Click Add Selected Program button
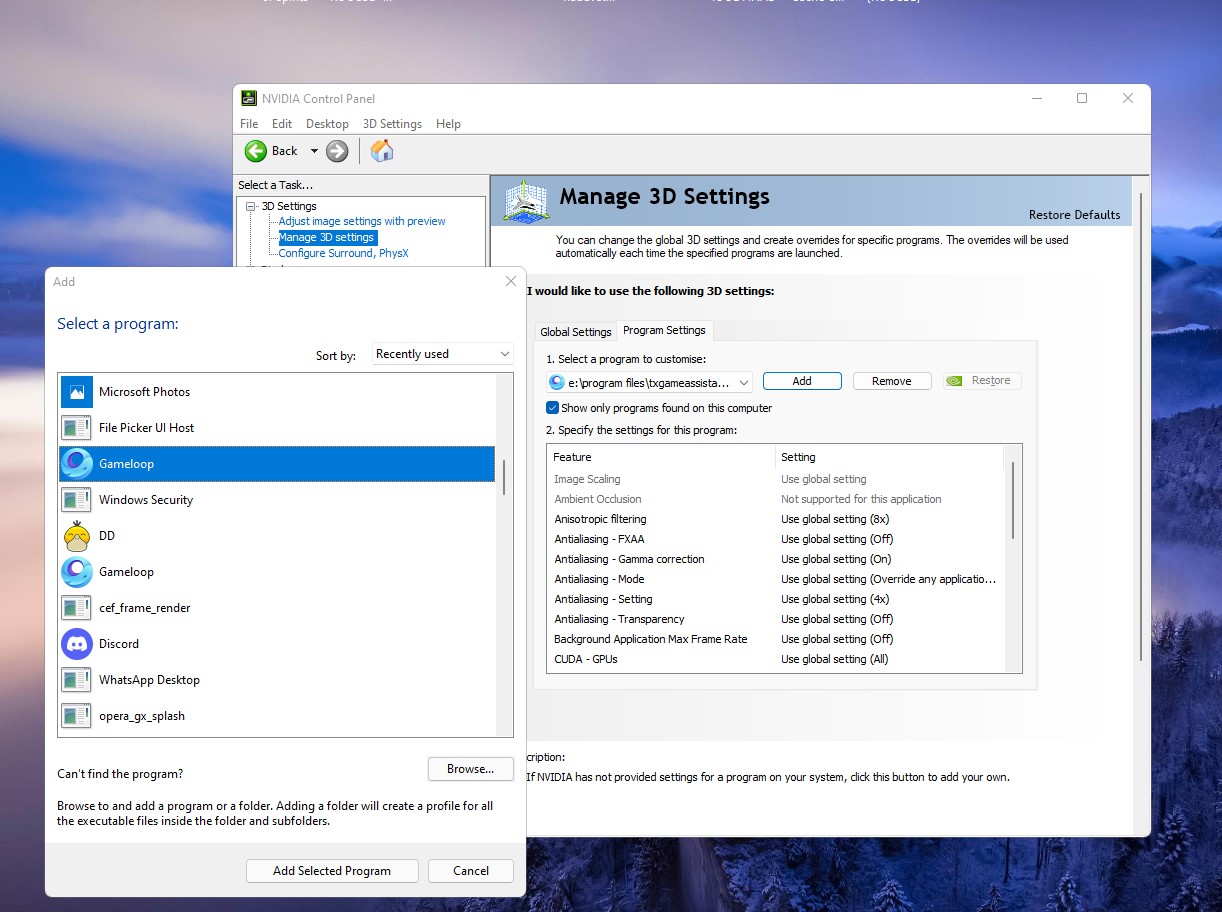 point(332,871)
